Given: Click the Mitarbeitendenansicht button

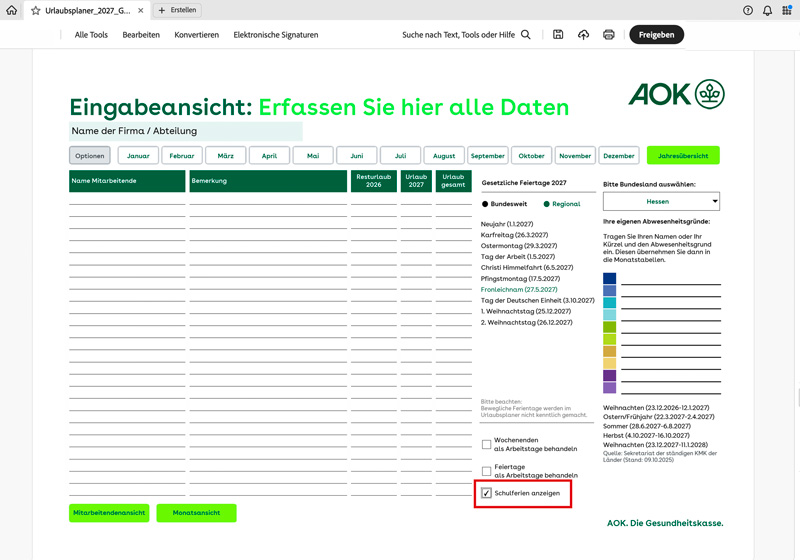Looking at the screenshot, I should [109, 513].
